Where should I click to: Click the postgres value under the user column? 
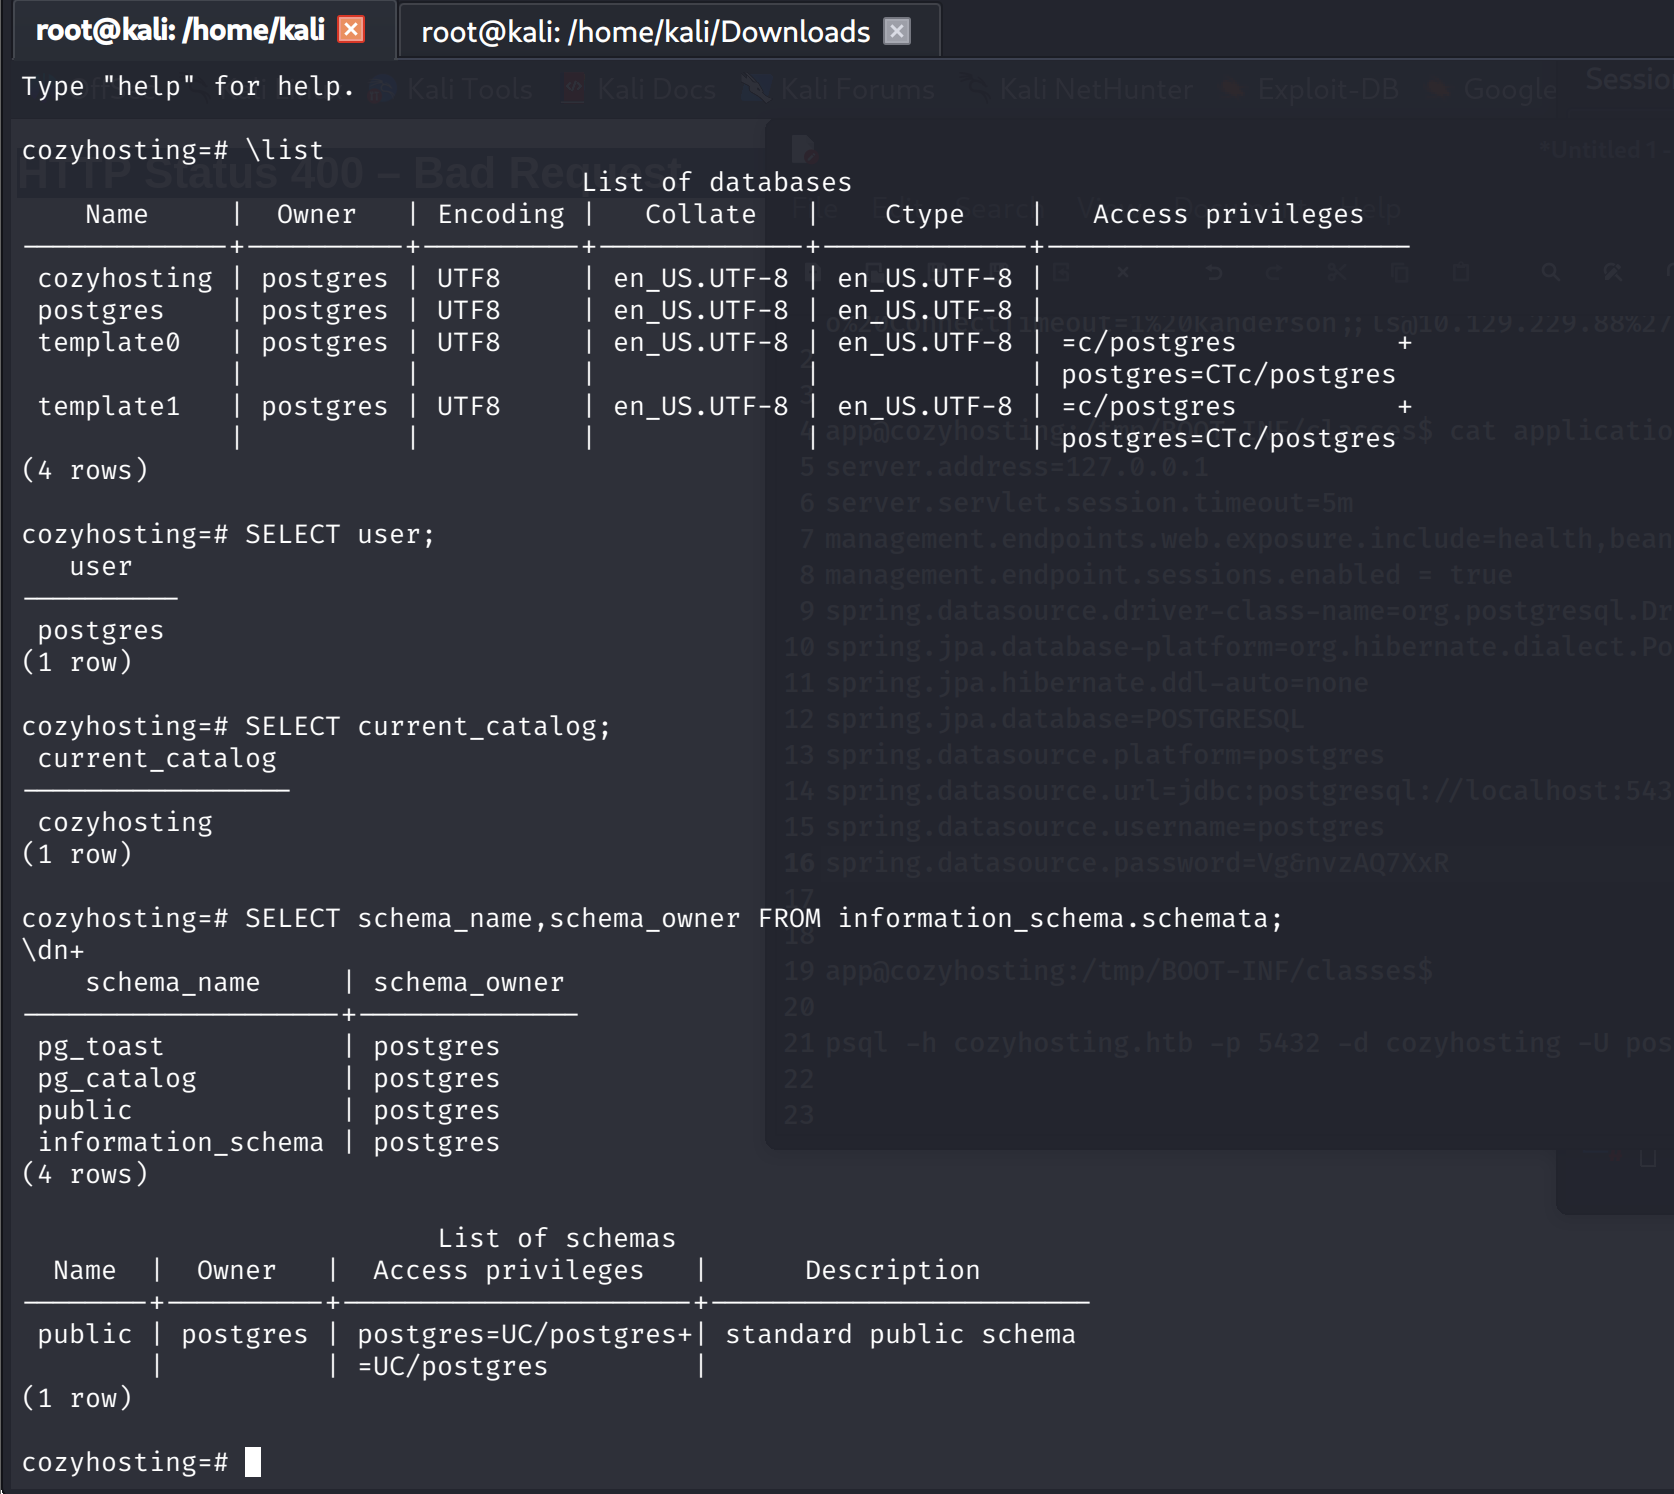coord(101,630)
